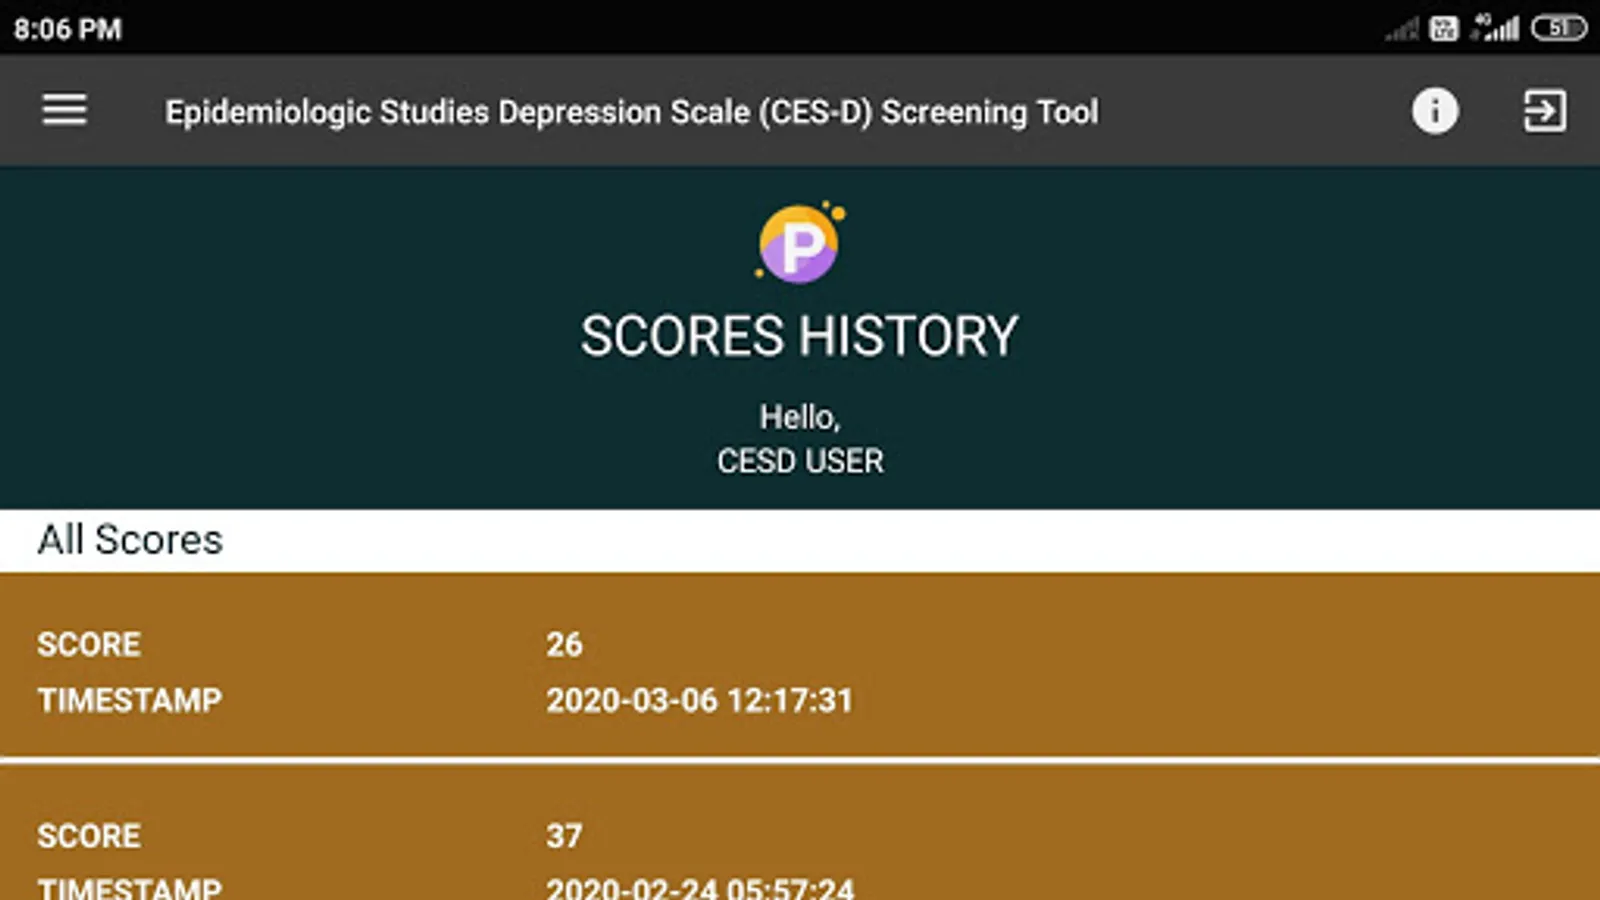Open the hamburger navigation menu
1600x900 pixels.
point(64,110)
